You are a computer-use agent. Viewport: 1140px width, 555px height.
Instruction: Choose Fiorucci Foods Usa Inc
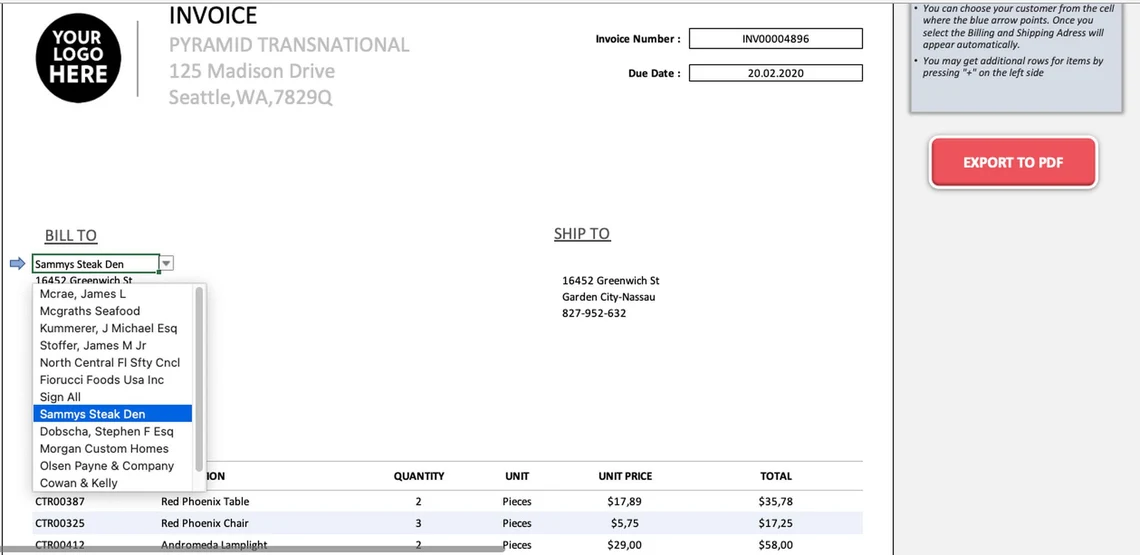102,380
